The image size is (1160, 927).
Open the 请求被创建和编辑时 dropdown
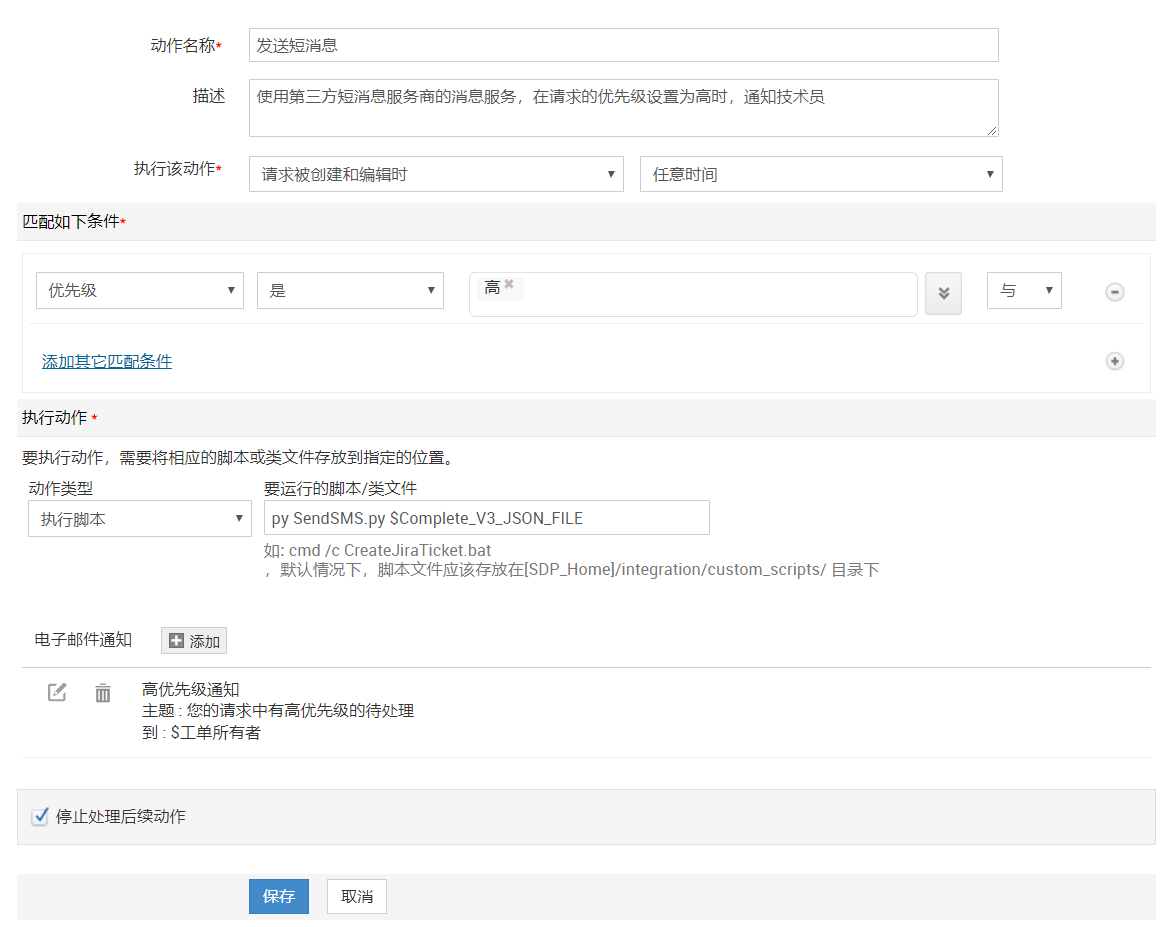[436, 174]
